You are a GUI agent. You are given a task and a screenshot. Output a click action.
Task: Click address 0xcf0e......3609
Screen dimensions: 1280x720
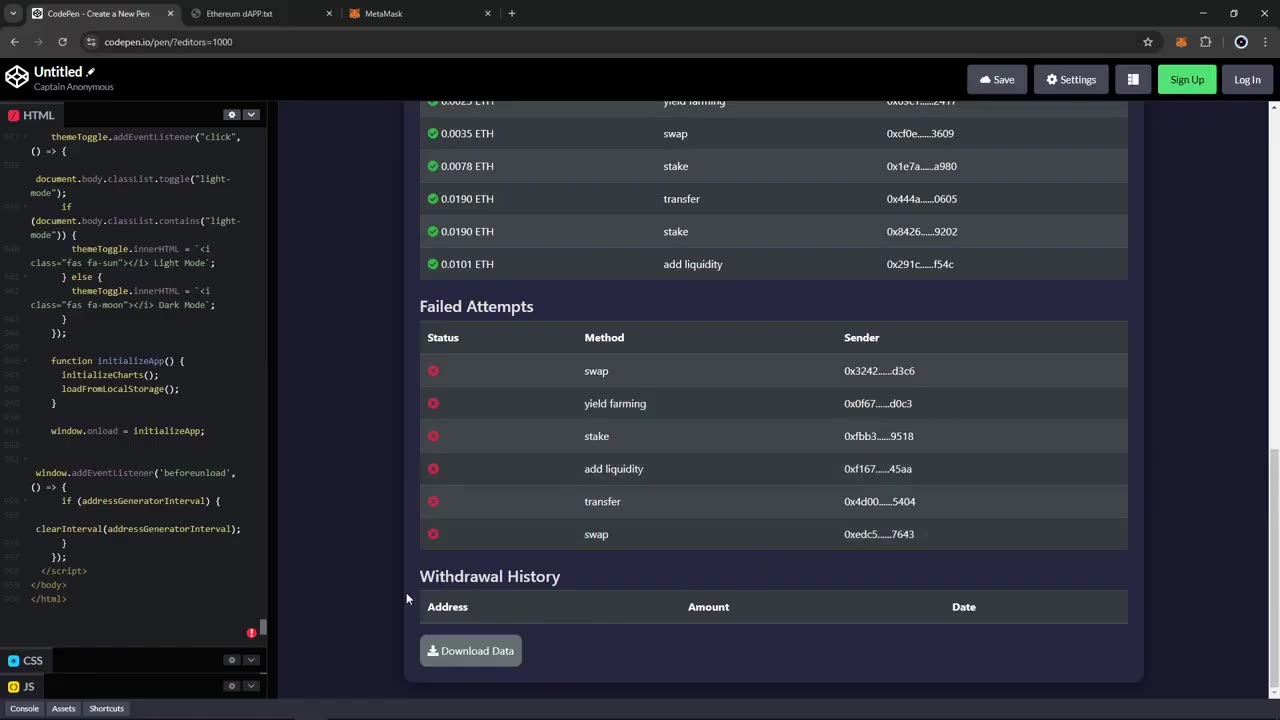click(920, 133)
